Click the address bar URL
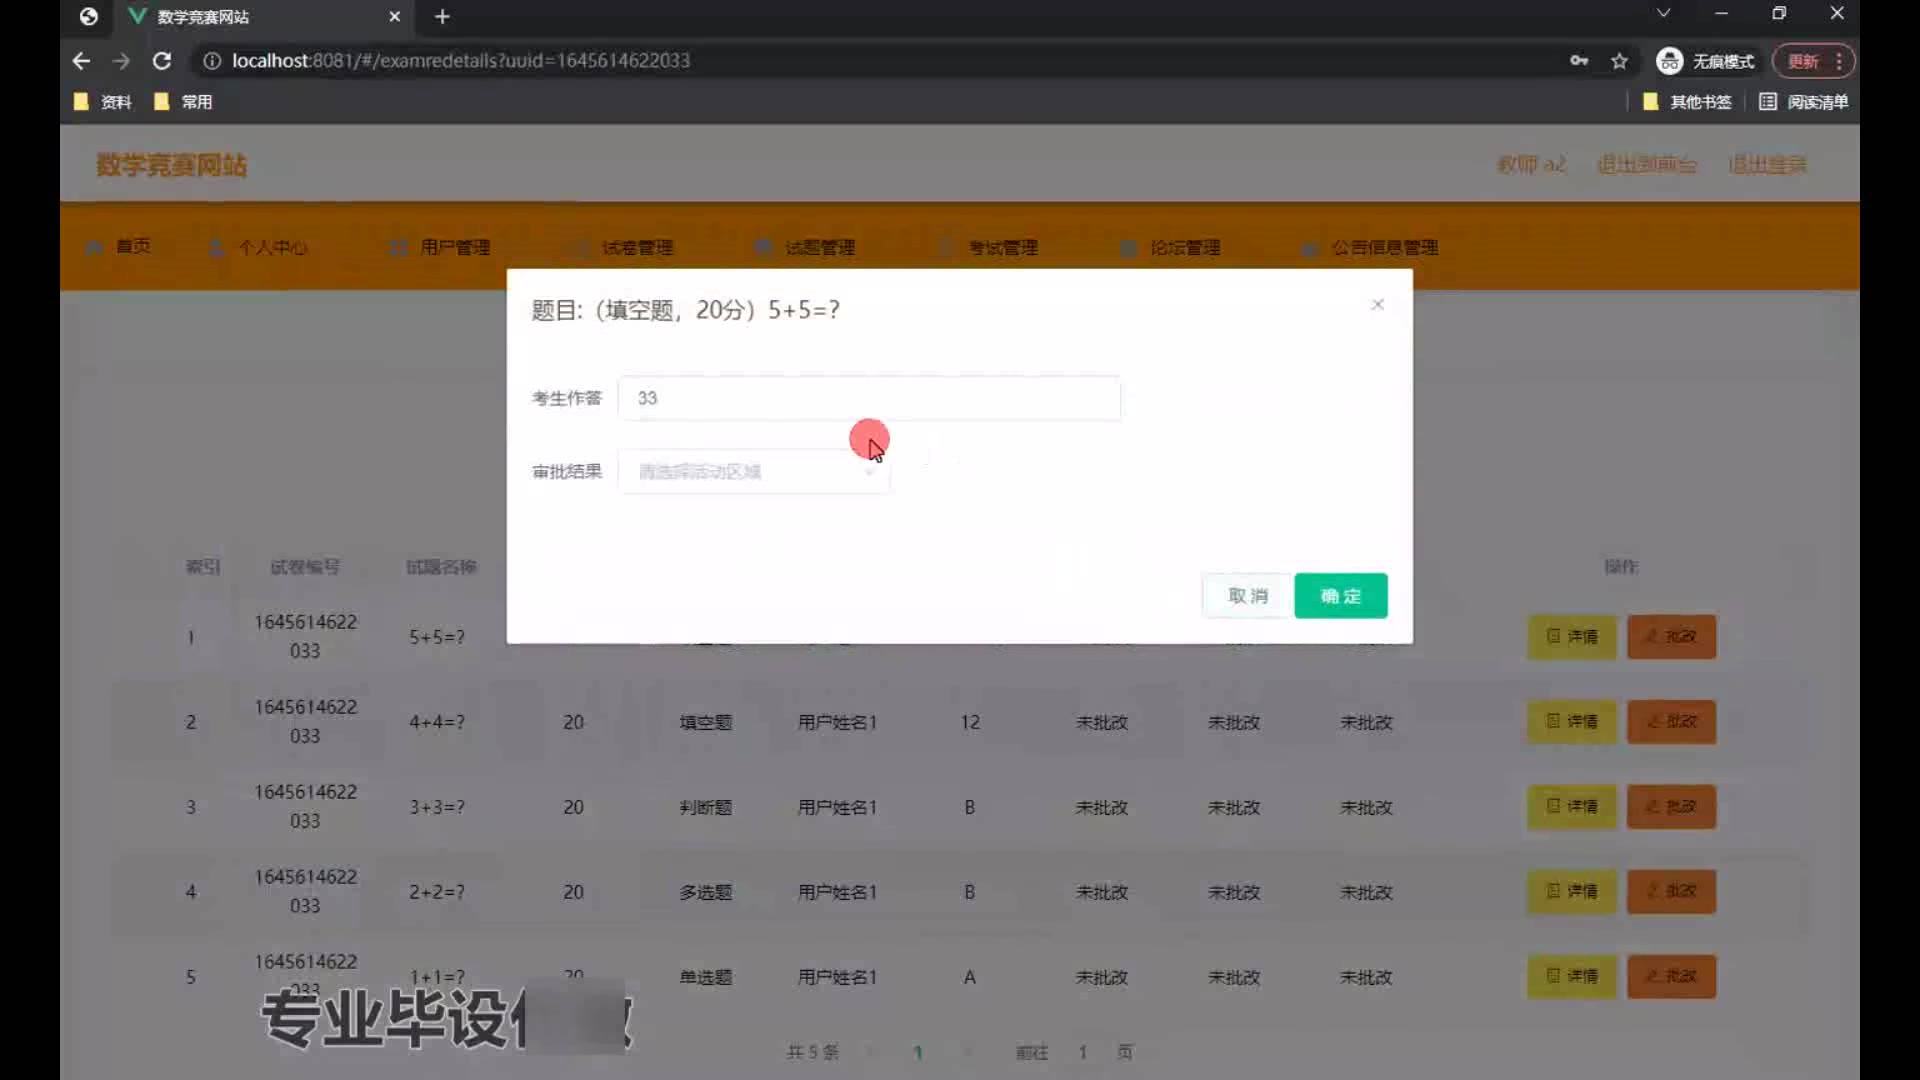 [460, 61]
